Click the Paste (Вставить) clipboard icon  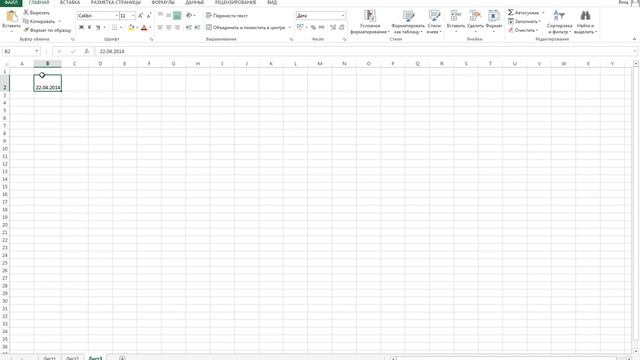pyautogui.click(x=11, y=16)
